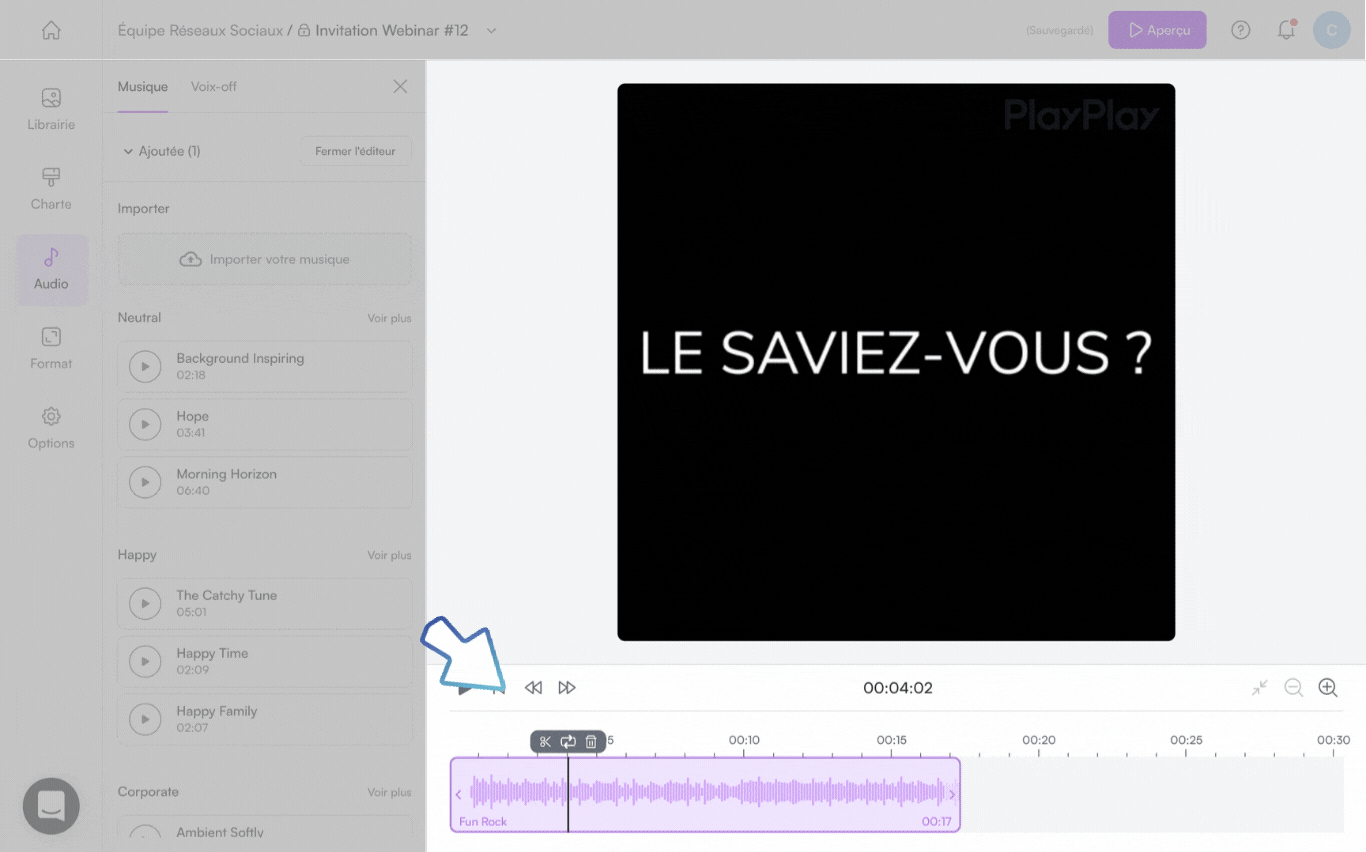Image resolution: width=1366 pixels, height=852 pixels.
Task: Click the cloud upload icon in import box
Action: point(190,259)
